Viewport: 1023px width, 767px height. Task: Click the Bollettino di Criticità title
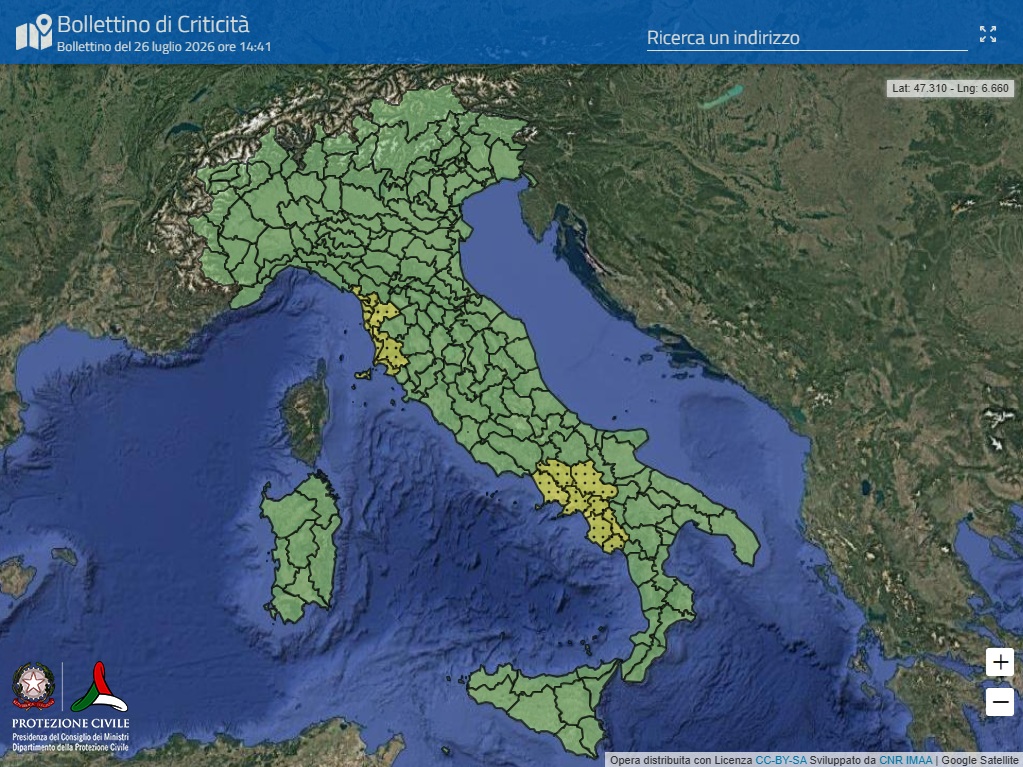pyautogui.click(x=153, y=24)
